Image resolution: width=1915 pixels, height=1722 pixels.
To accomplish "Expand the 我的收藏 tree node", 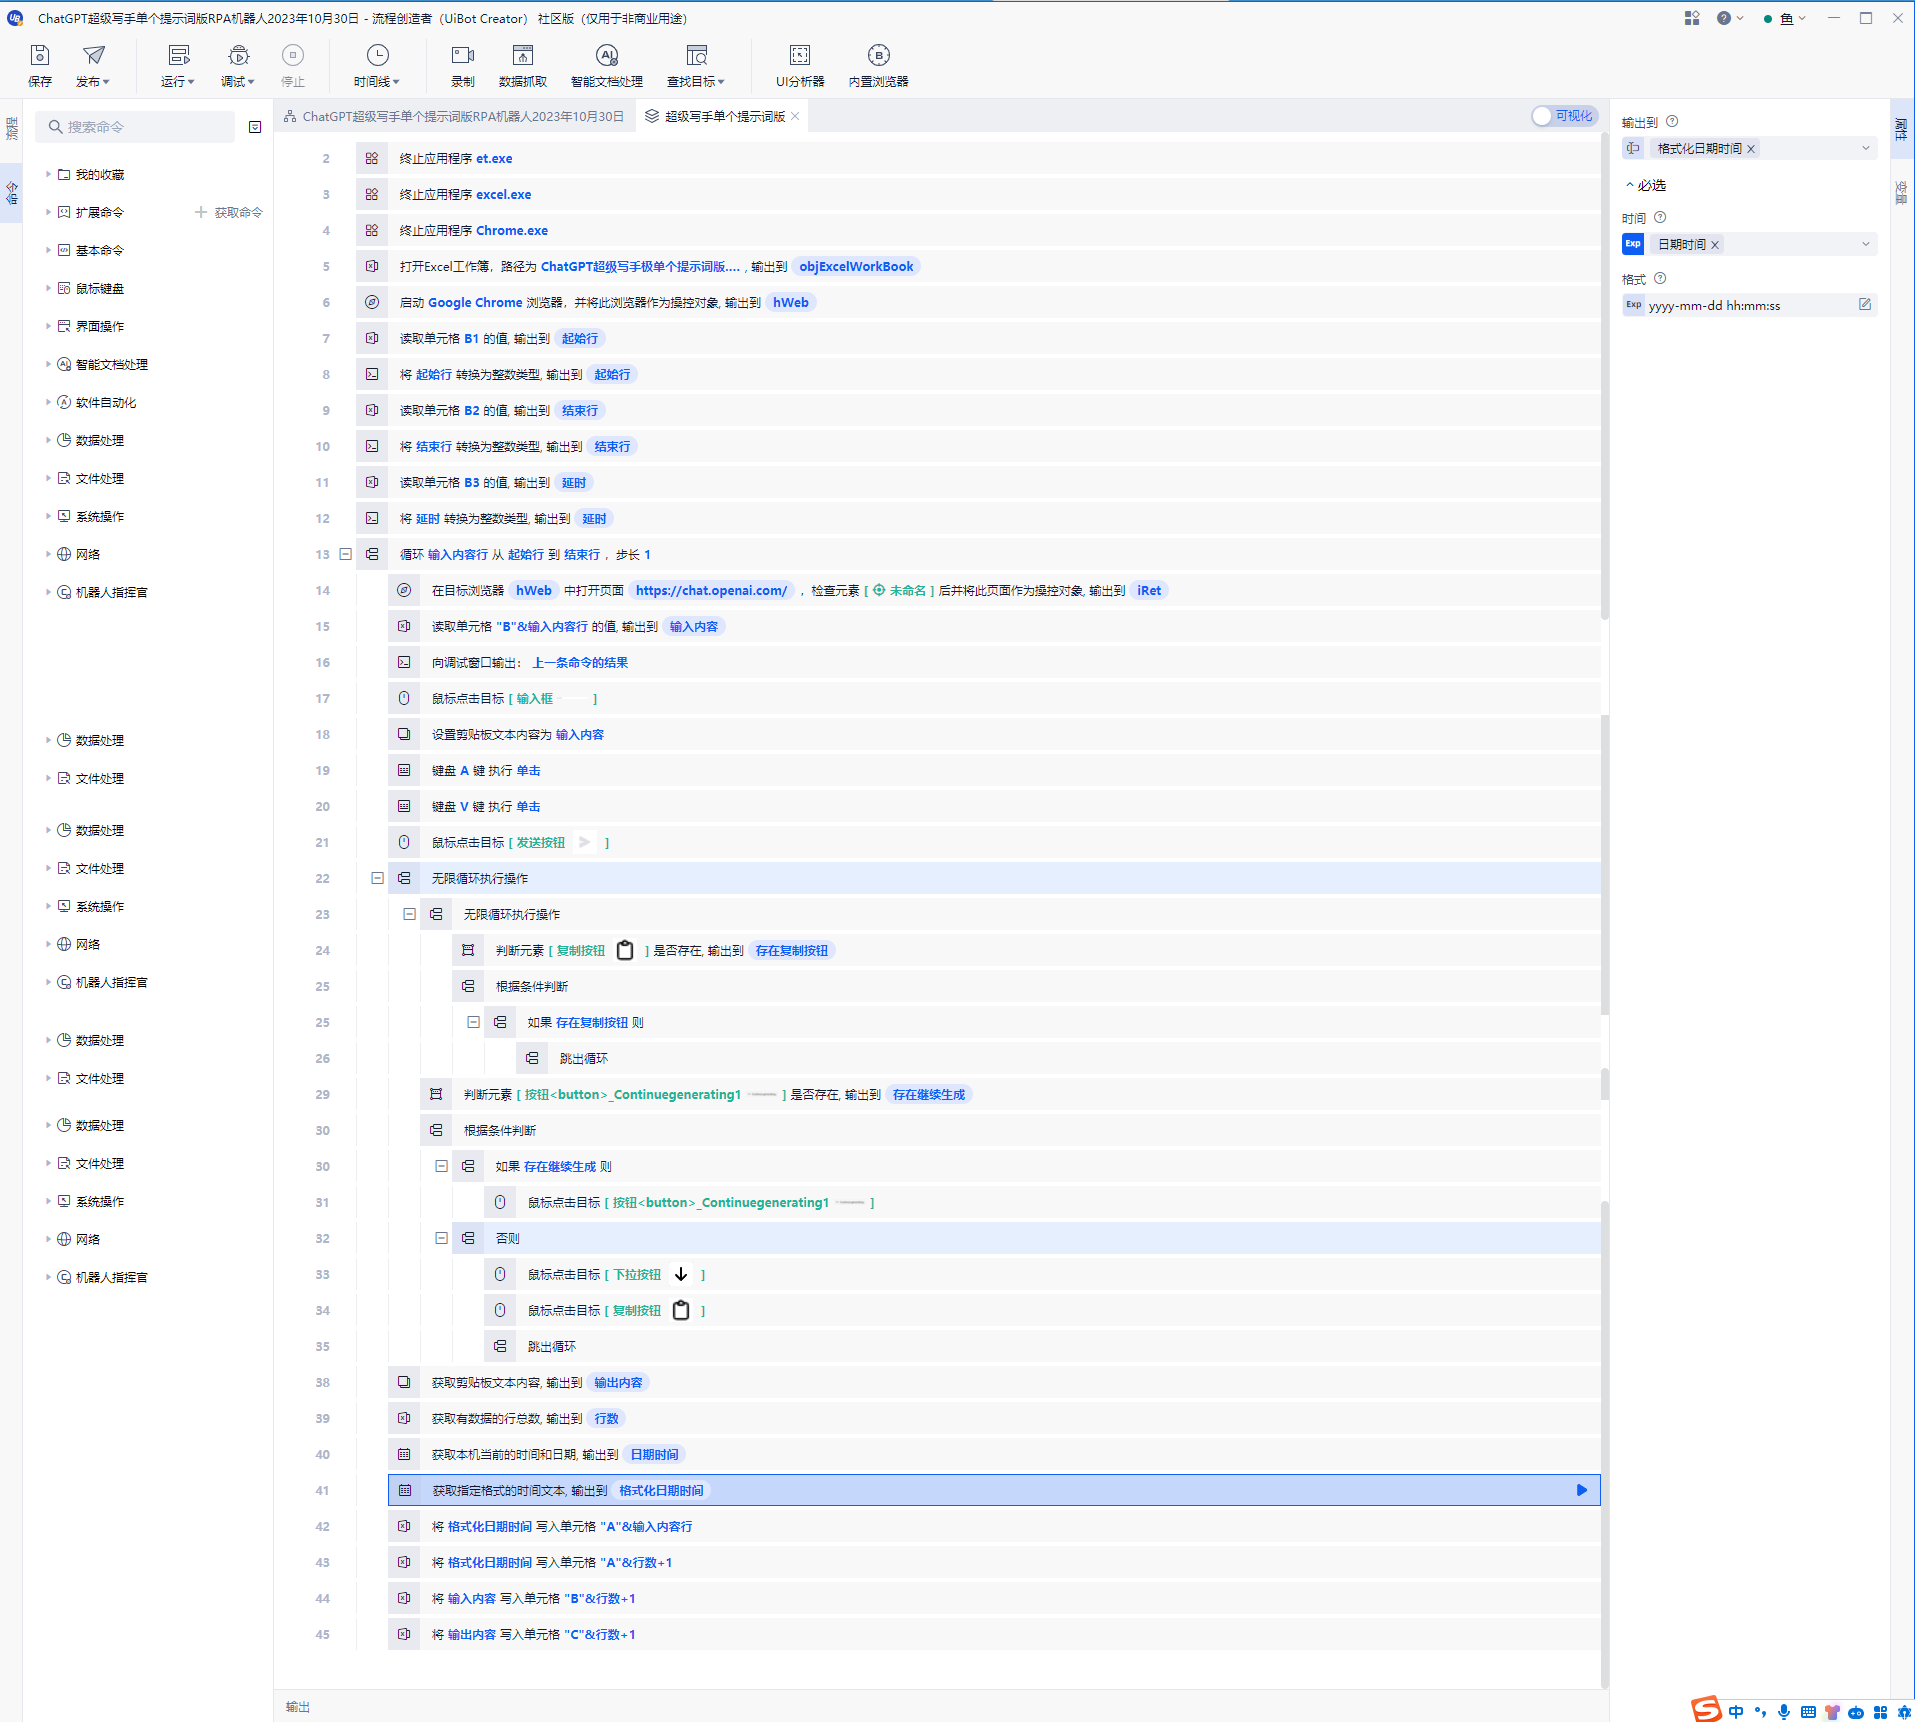I will click(48, 174).
